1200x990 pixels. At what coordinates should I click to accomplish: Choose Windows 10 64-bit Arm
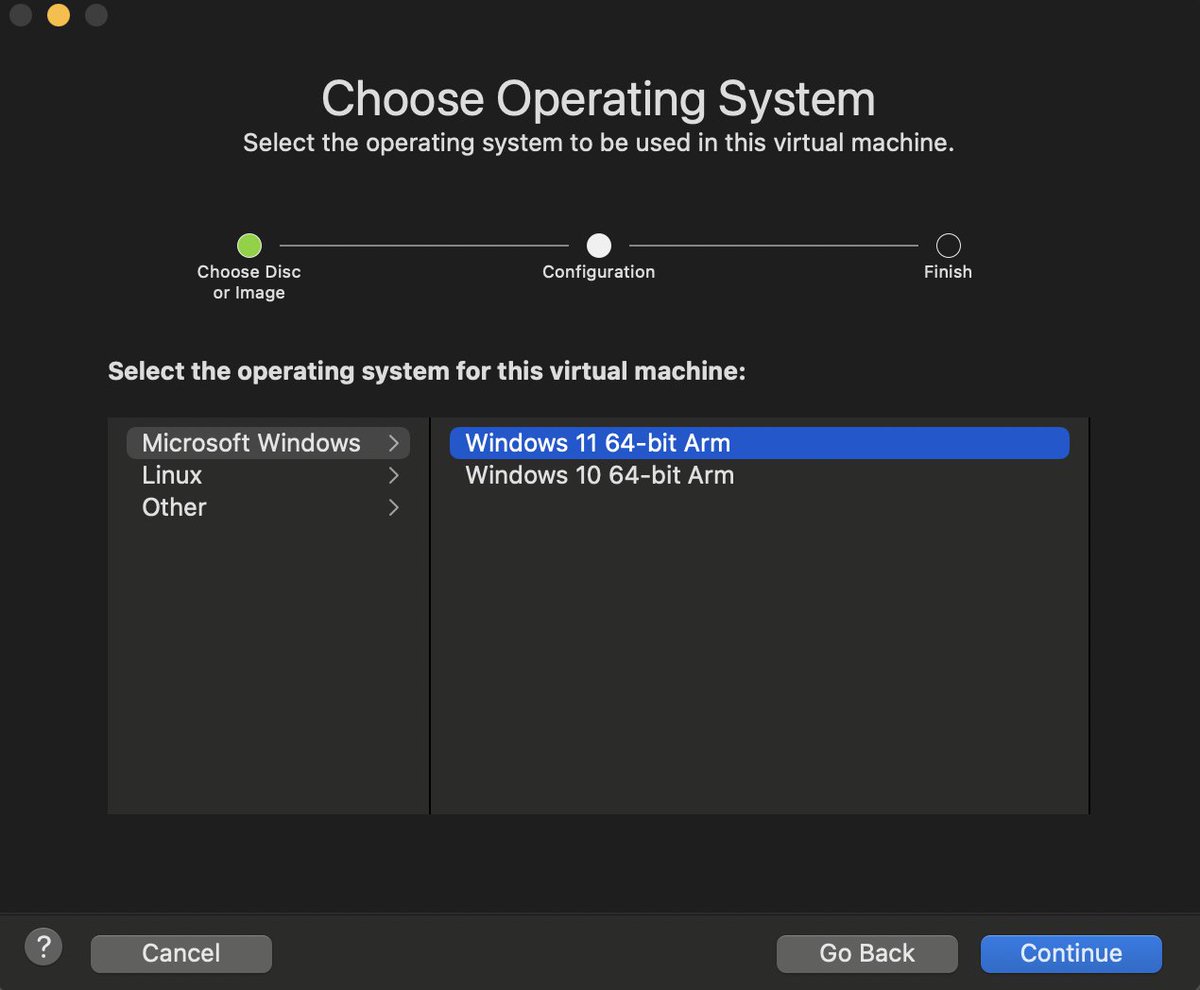point(759,475)
